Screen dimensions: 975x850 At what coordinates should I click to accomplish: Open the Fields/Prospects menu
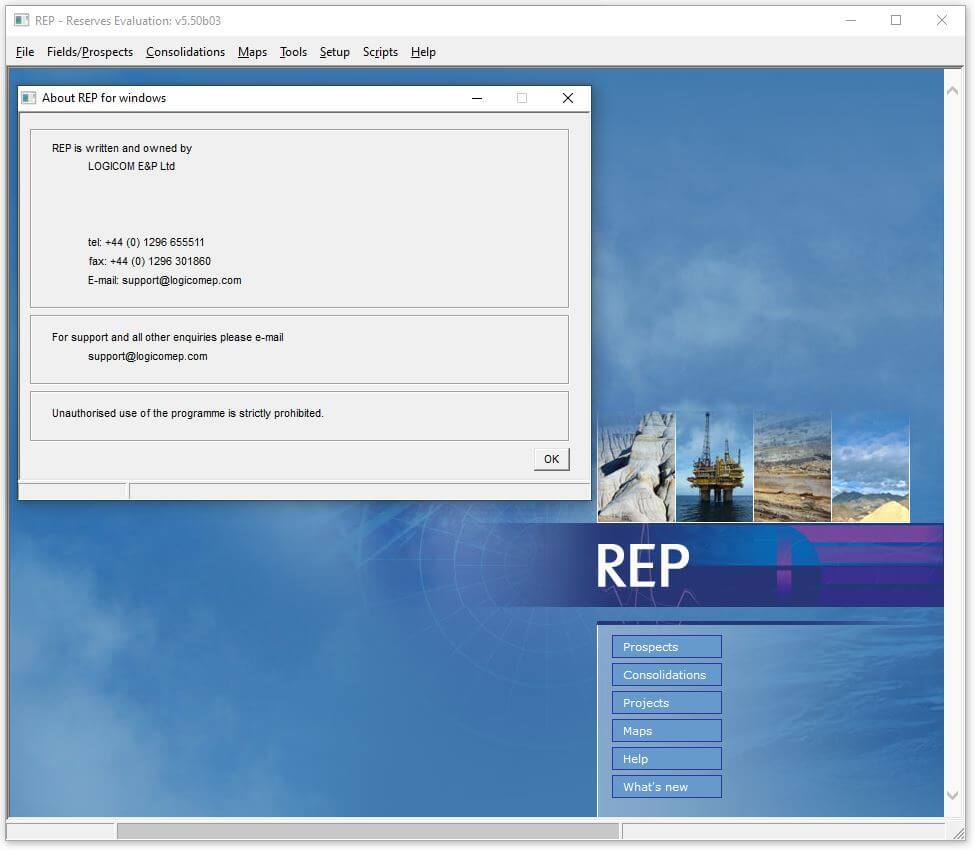(90, 52)
